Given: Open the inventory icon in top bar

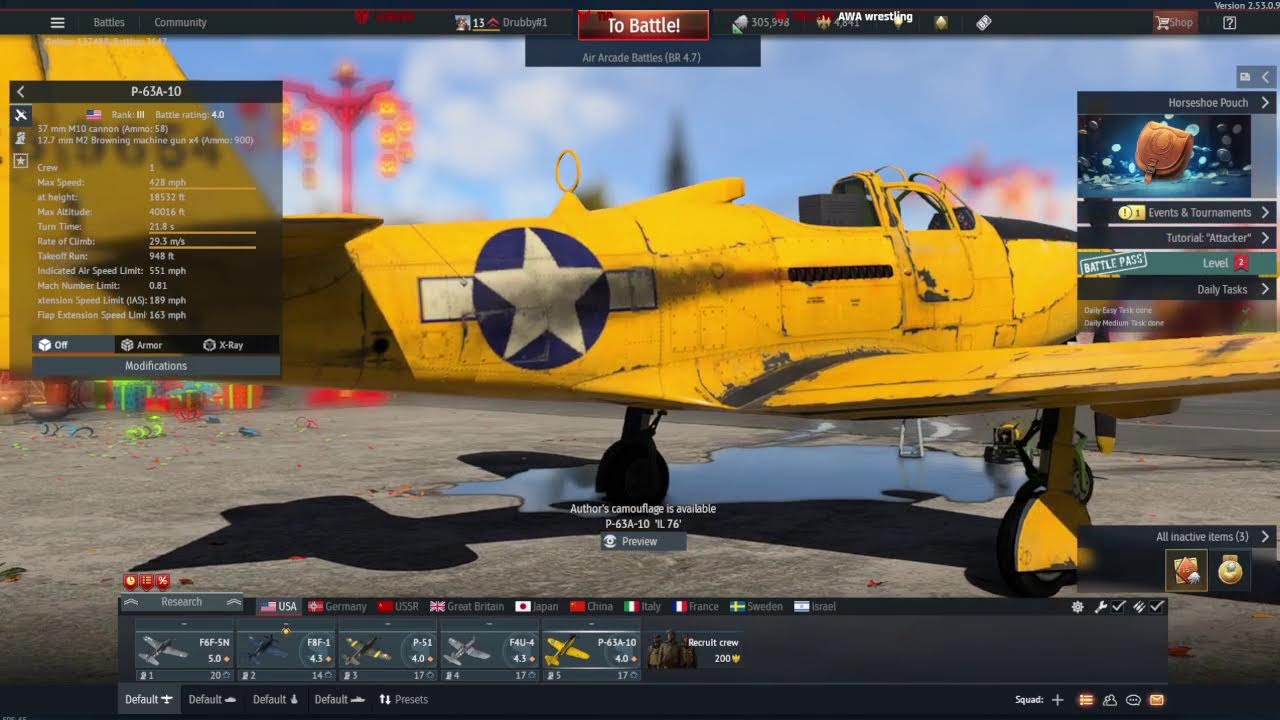Looking at the screenshot, I should pyautogui.click(x=984, y=22).
